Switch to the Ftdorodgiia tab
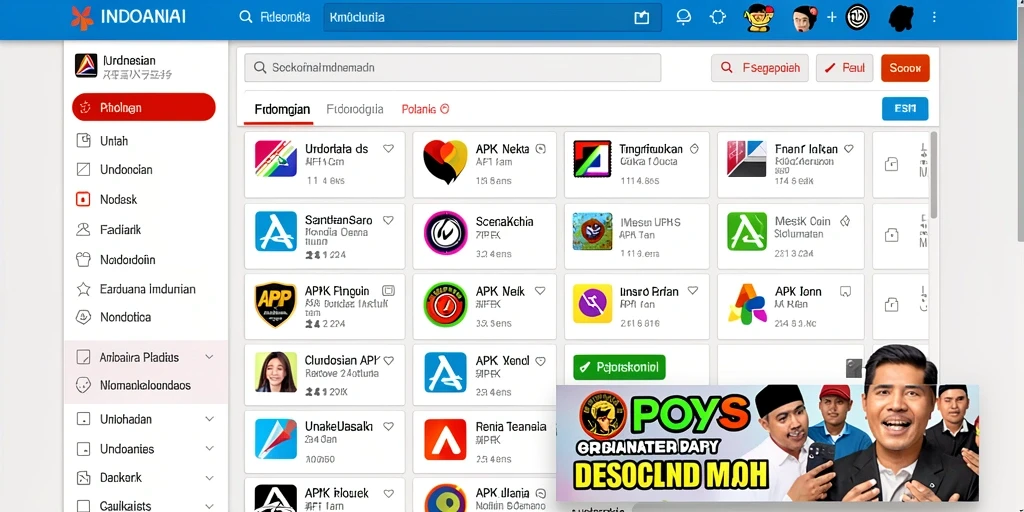 pyautogui.click(x=355, y=110)
